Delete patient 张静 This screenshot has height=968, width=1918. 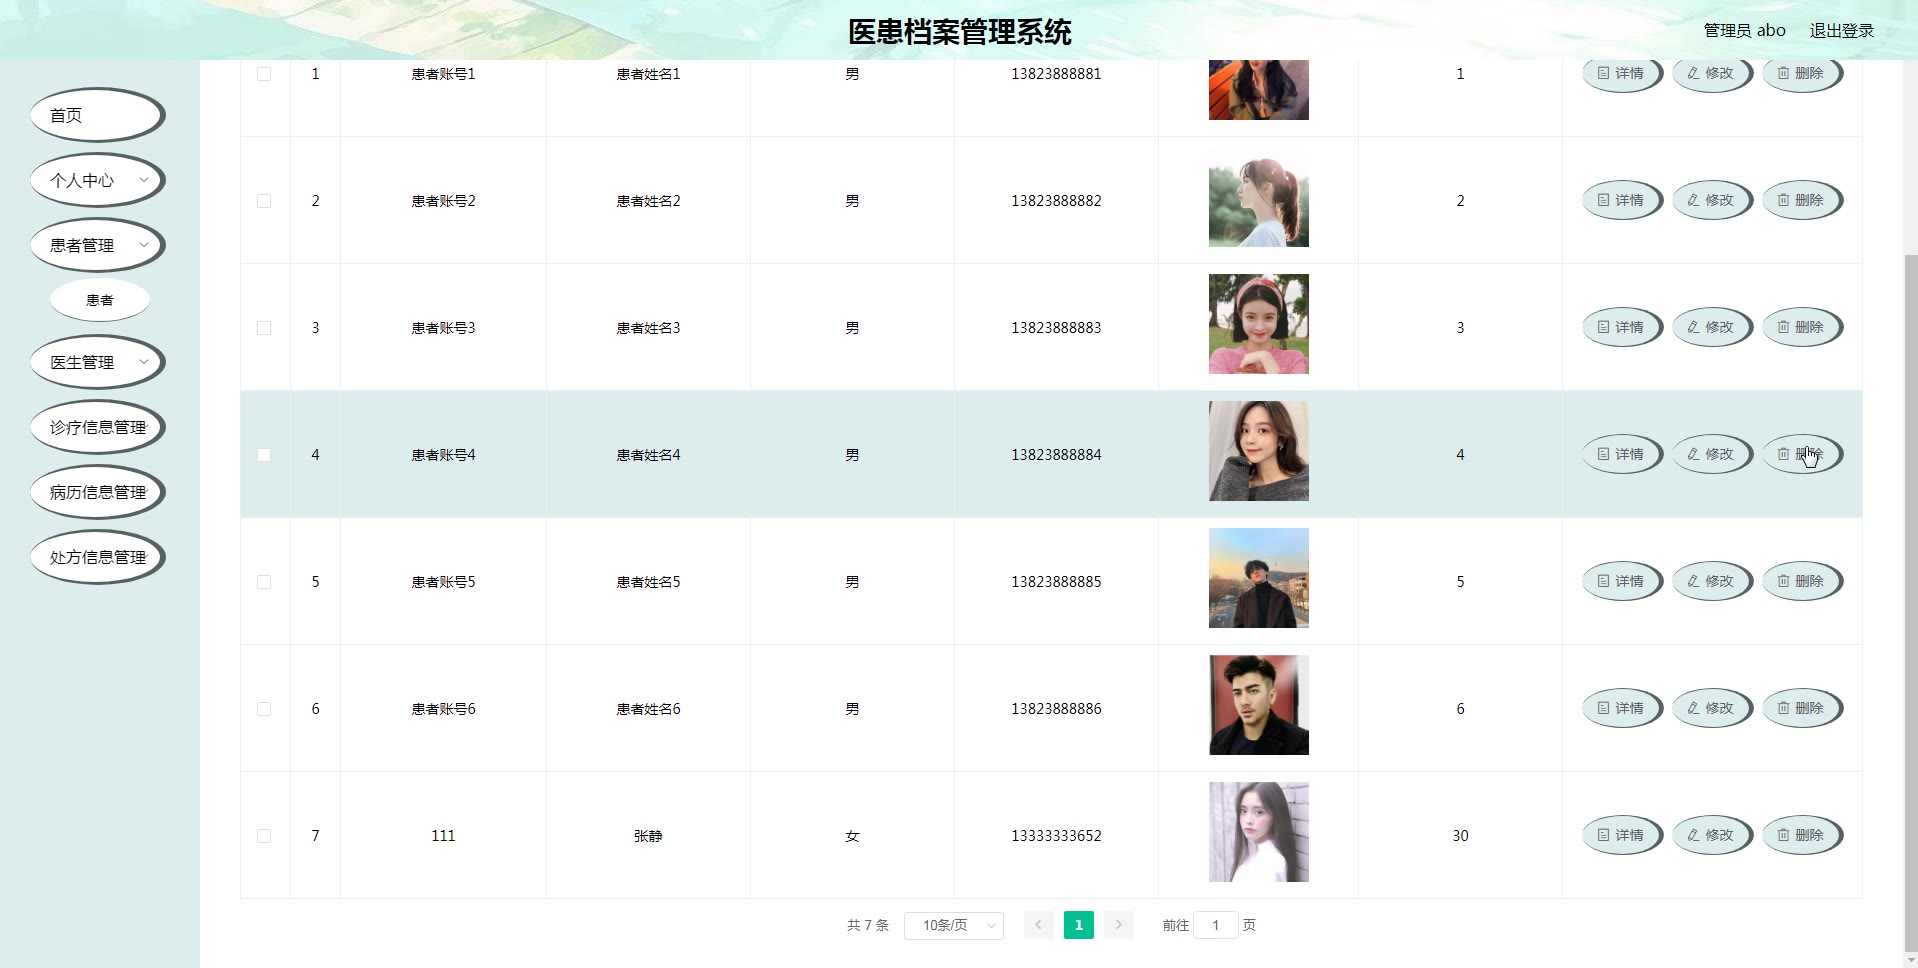click(1801, 835)
